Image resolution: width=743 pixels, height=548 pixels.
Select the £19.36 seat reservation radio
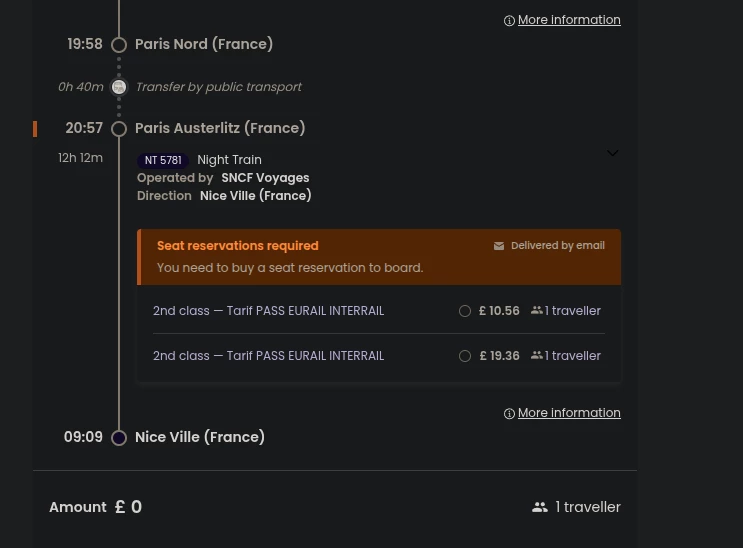(x=465, y=356)
